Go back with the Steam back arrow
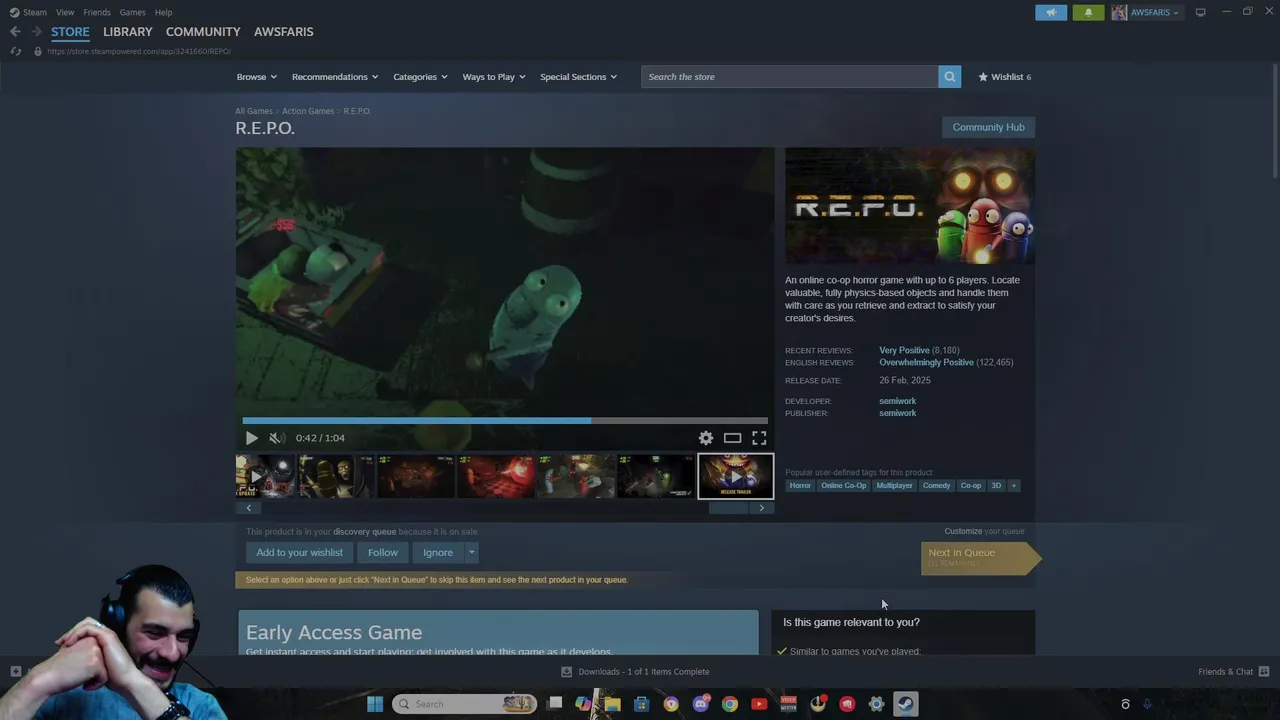Viewport: 1280px width, 720px height. point(15,32)
